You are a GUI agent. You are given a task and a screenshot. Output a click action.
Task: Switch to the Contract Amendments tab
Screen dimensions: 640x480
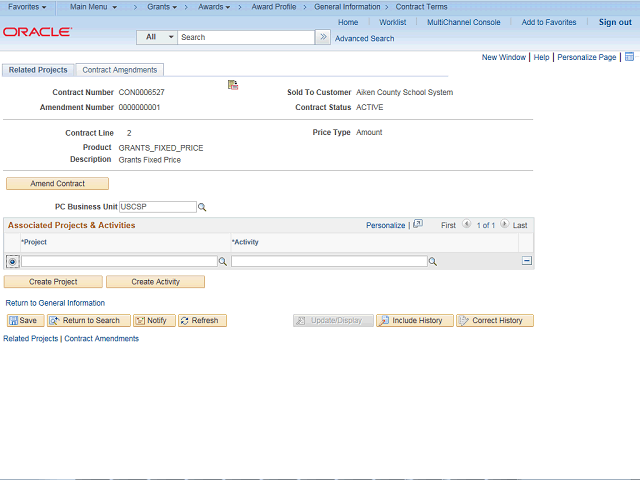(x=120, y=70)
